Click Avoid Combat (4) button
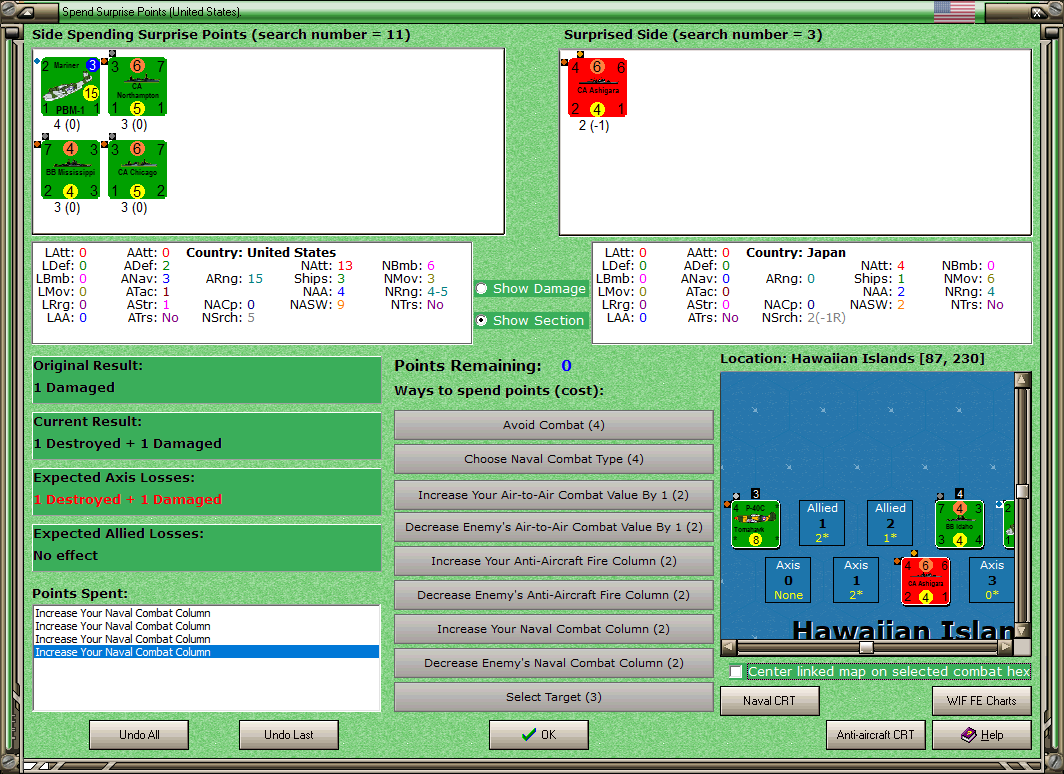Screen dimensions: 1064x774 pyautogui.click(x=554, y=425)
